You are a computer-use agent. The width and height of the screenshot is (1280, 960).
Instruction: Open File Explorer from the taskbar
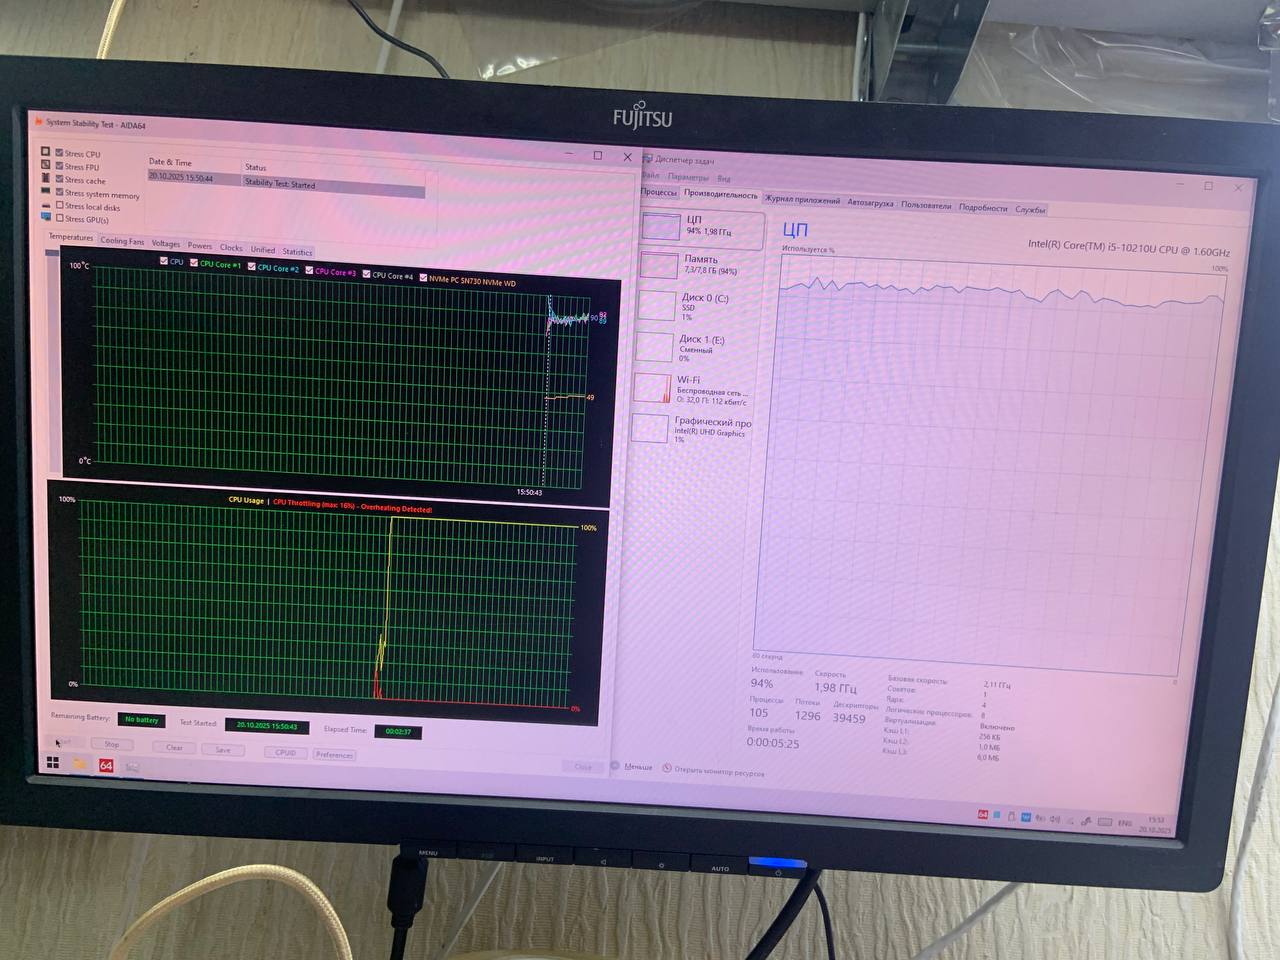(x=80, y=765)
